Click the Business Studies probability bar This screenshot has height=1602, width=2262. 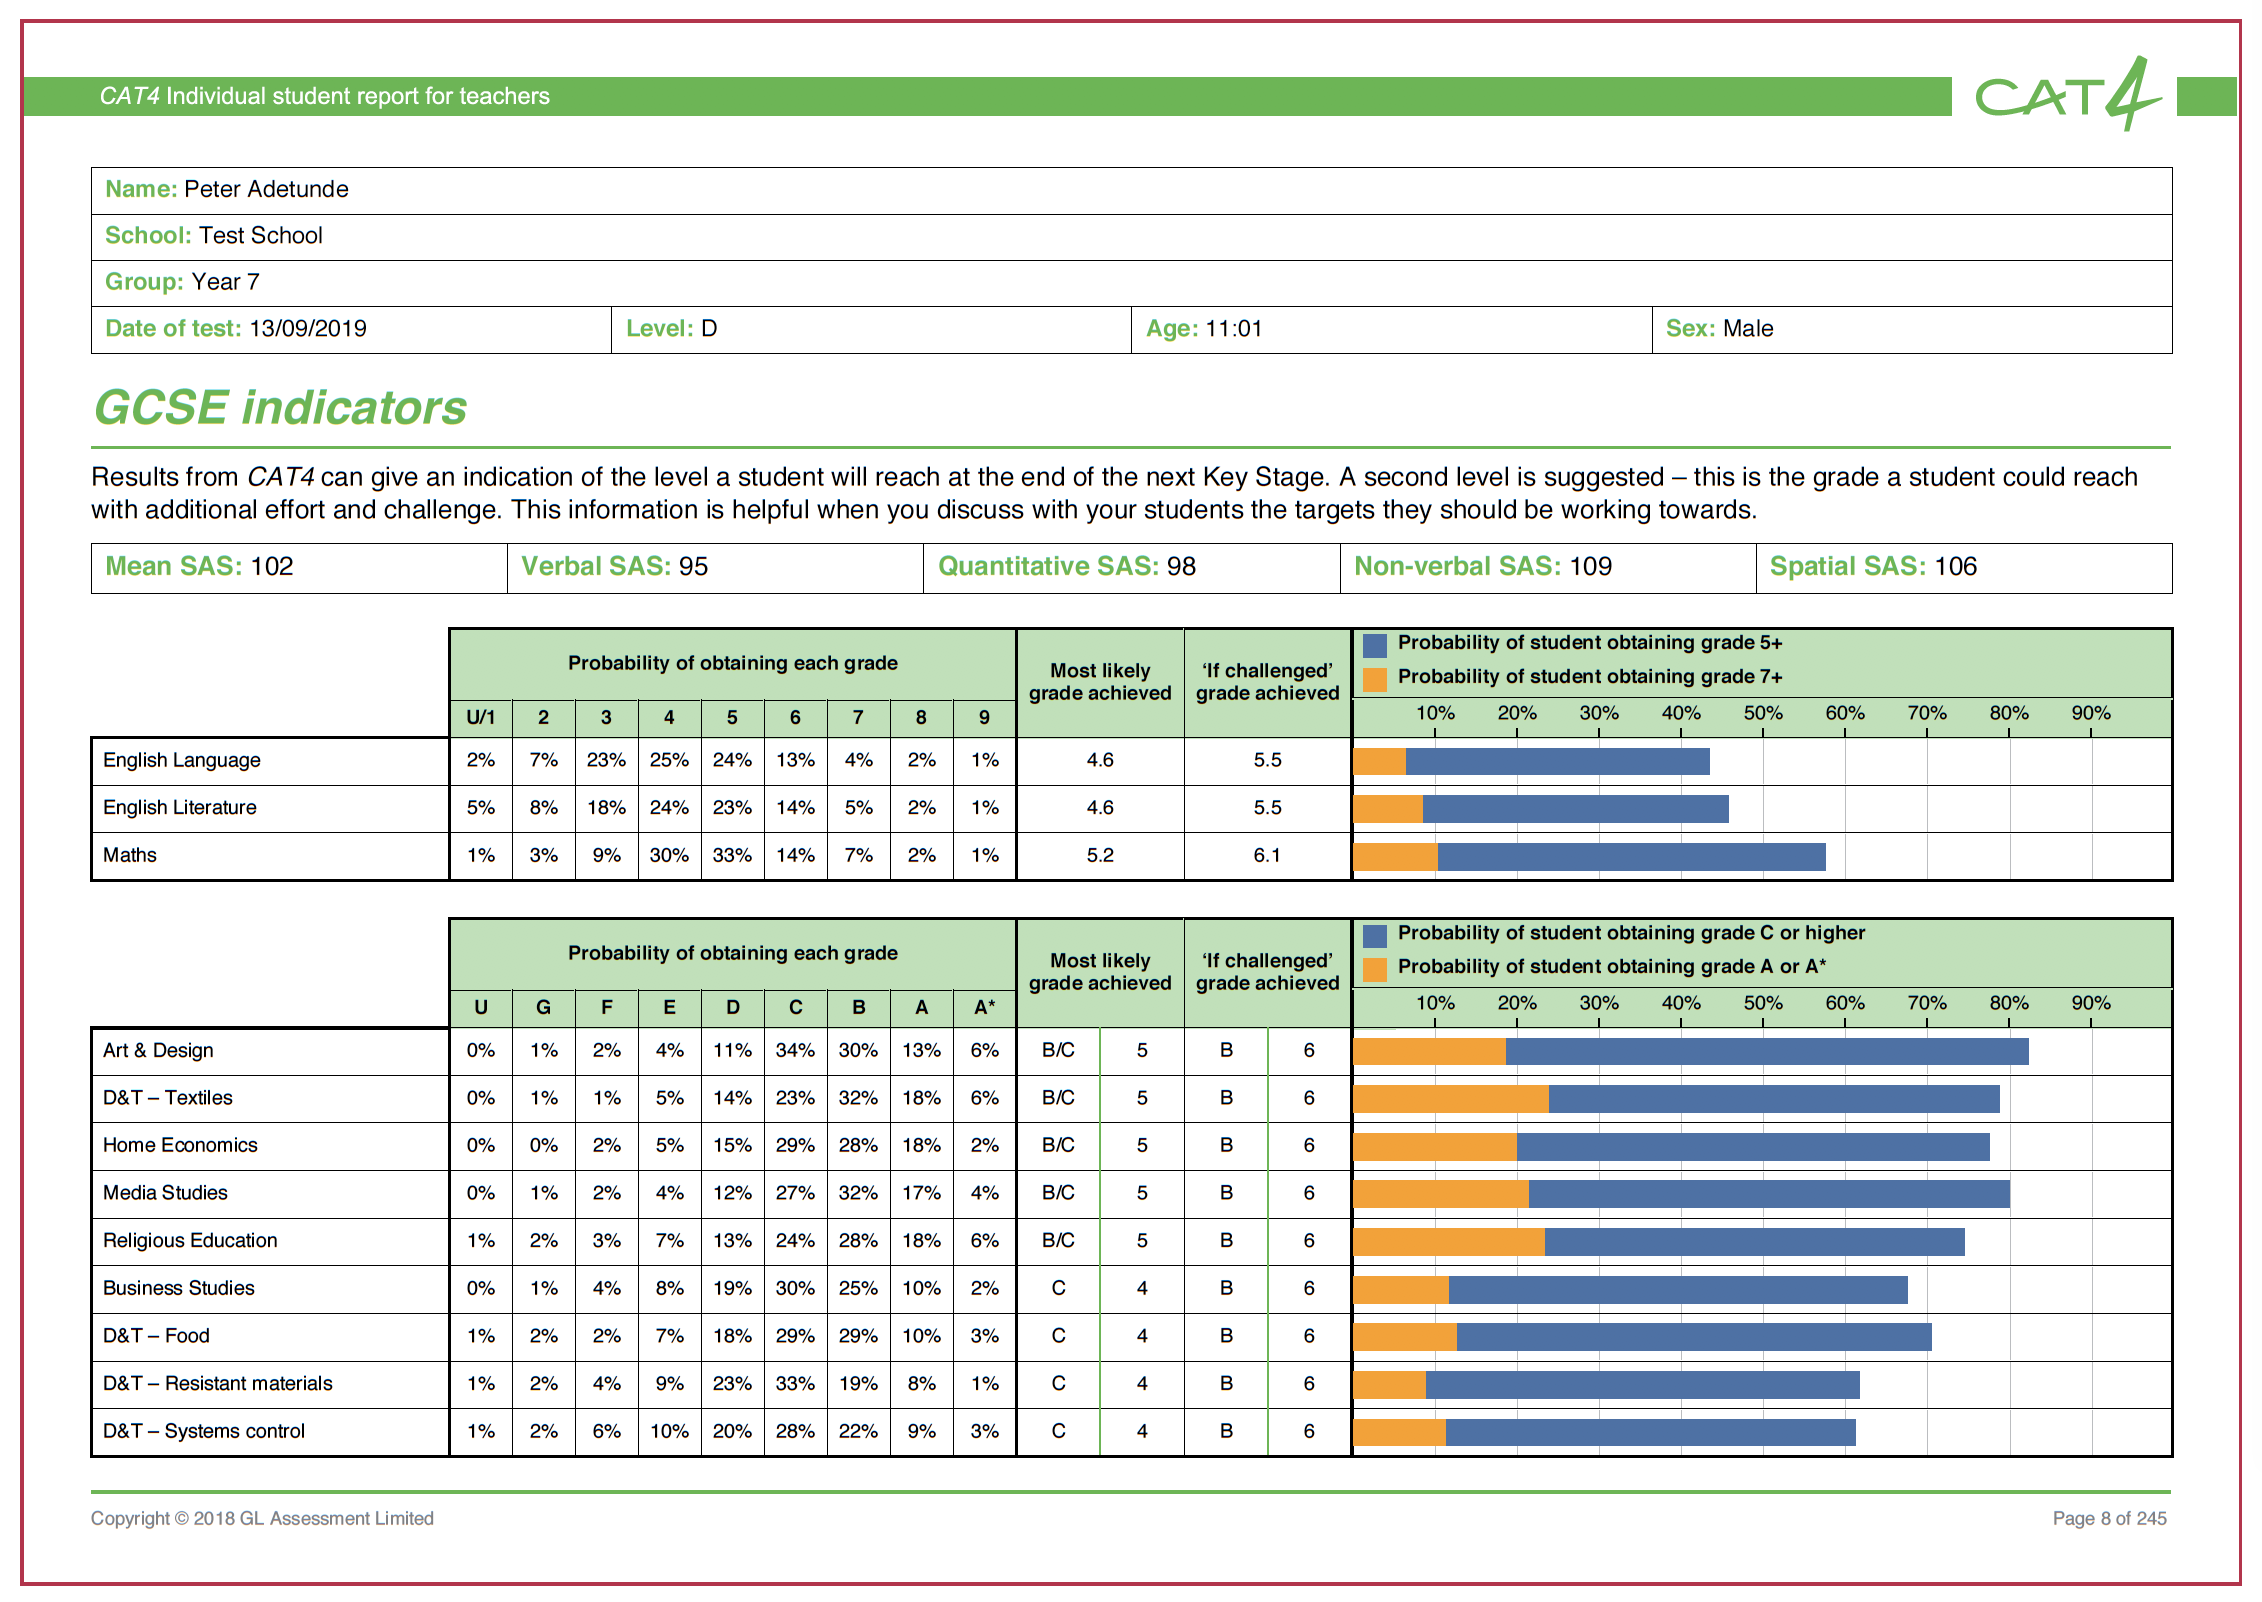click(1631, 1290)
